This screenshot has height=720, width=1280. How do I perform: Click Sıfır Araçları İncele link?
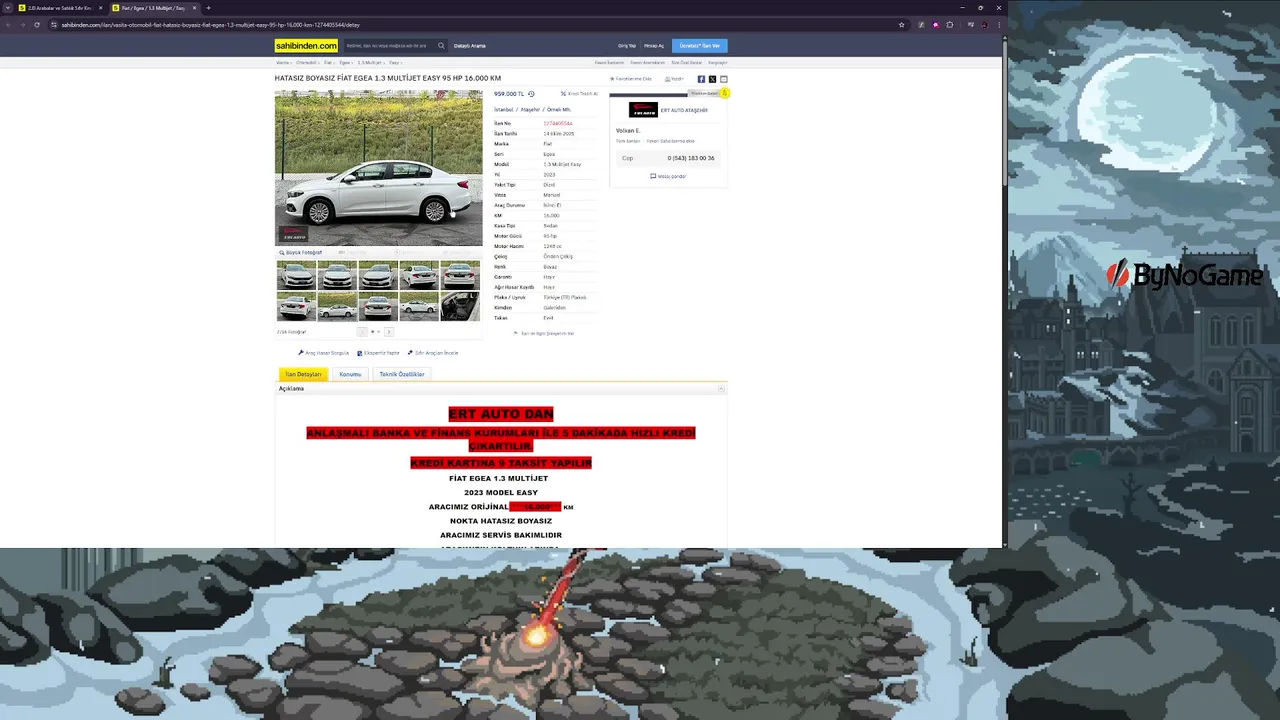point(433,353)
